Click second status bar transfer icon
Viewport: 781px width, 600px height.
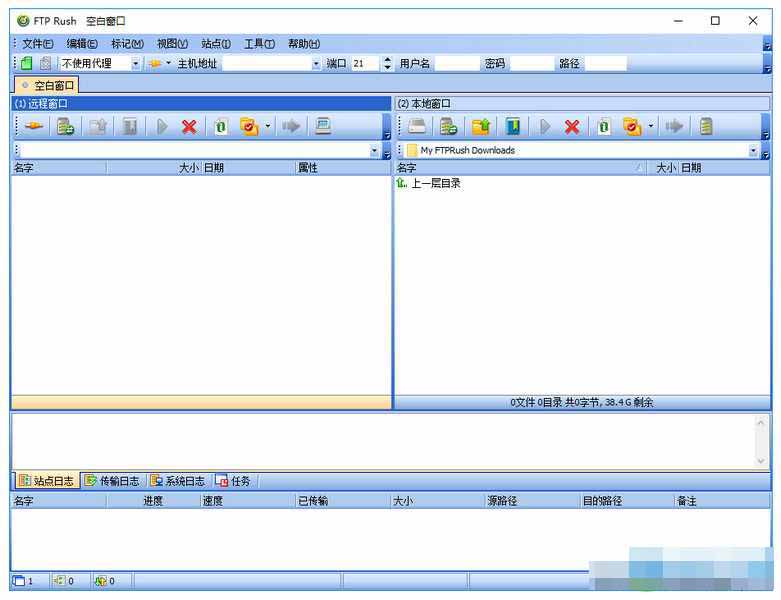(59, 581)
